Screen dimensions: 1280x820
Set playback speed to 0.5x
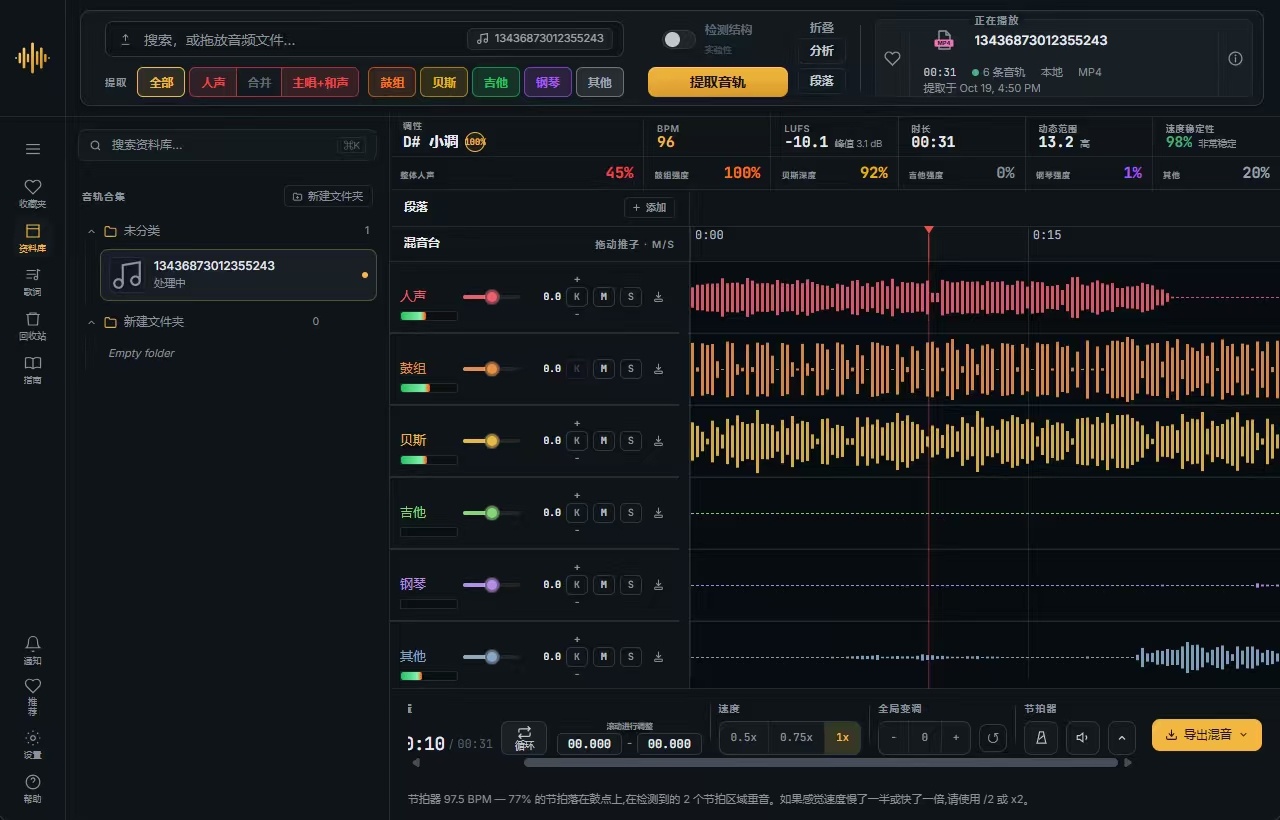(743, 738)
